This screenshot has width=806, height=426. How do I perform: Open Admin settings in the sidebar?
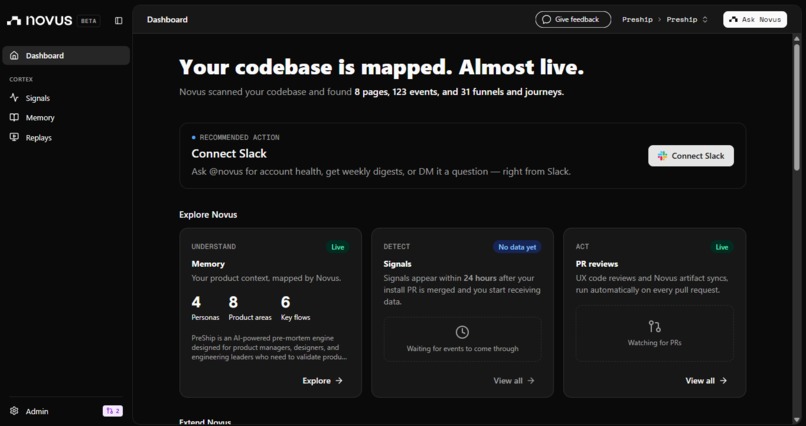(37, 411)
